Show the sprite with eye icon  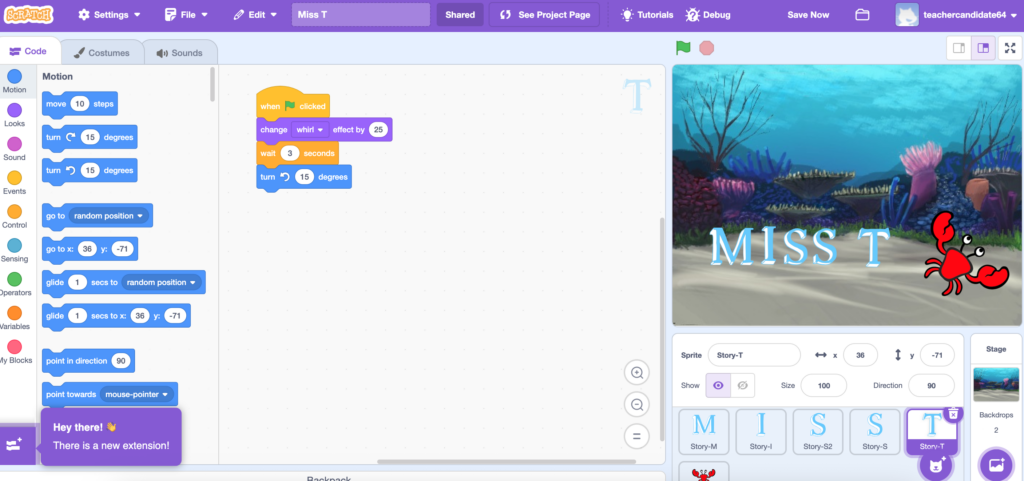pos(717,385)
